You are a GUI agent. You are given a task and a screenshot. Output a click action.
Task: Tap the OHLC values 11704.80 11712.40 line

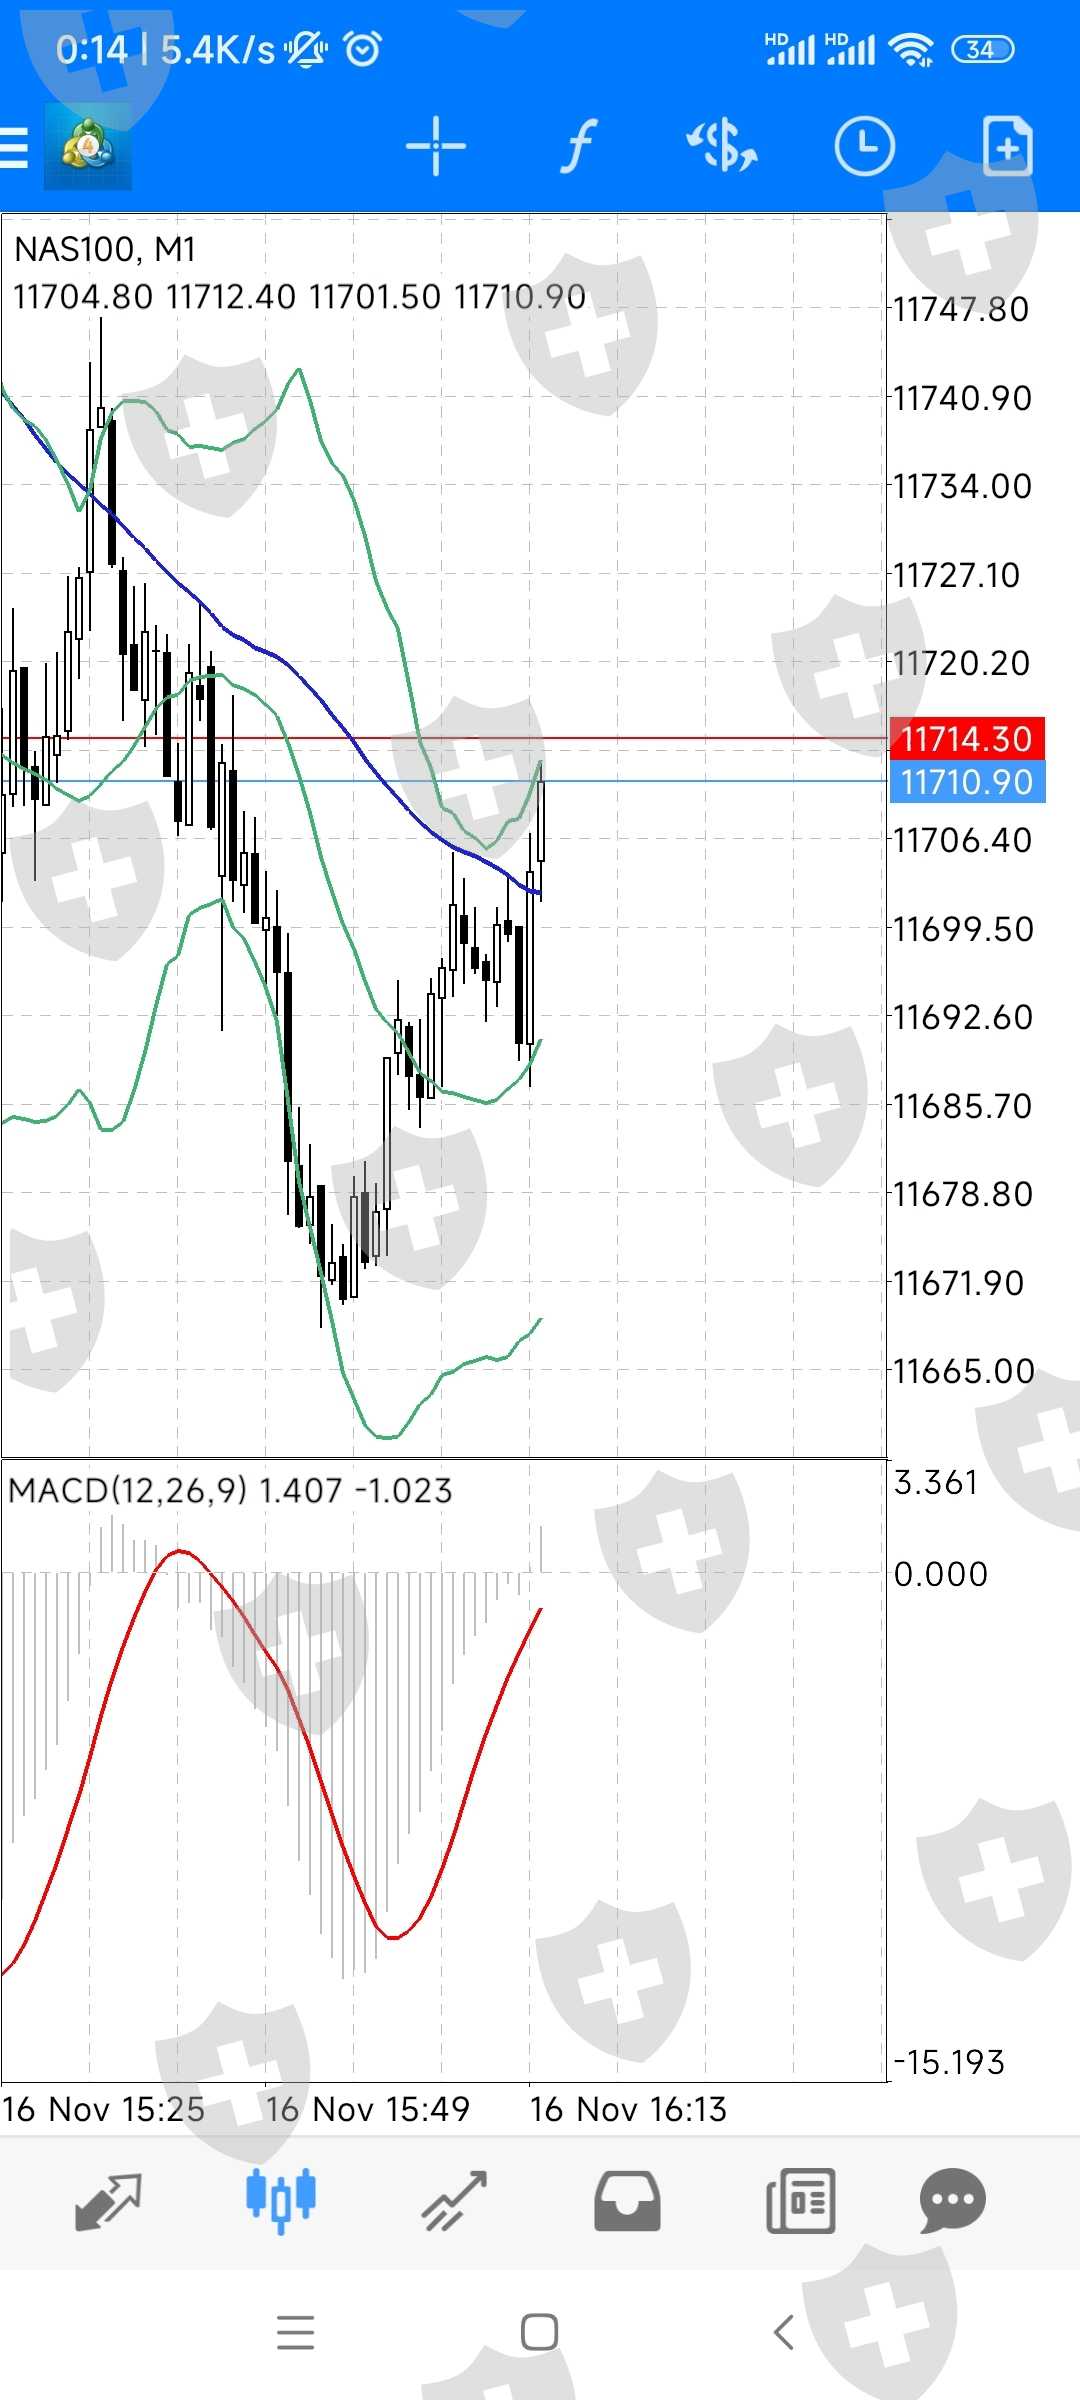click(x=299, y=297)
